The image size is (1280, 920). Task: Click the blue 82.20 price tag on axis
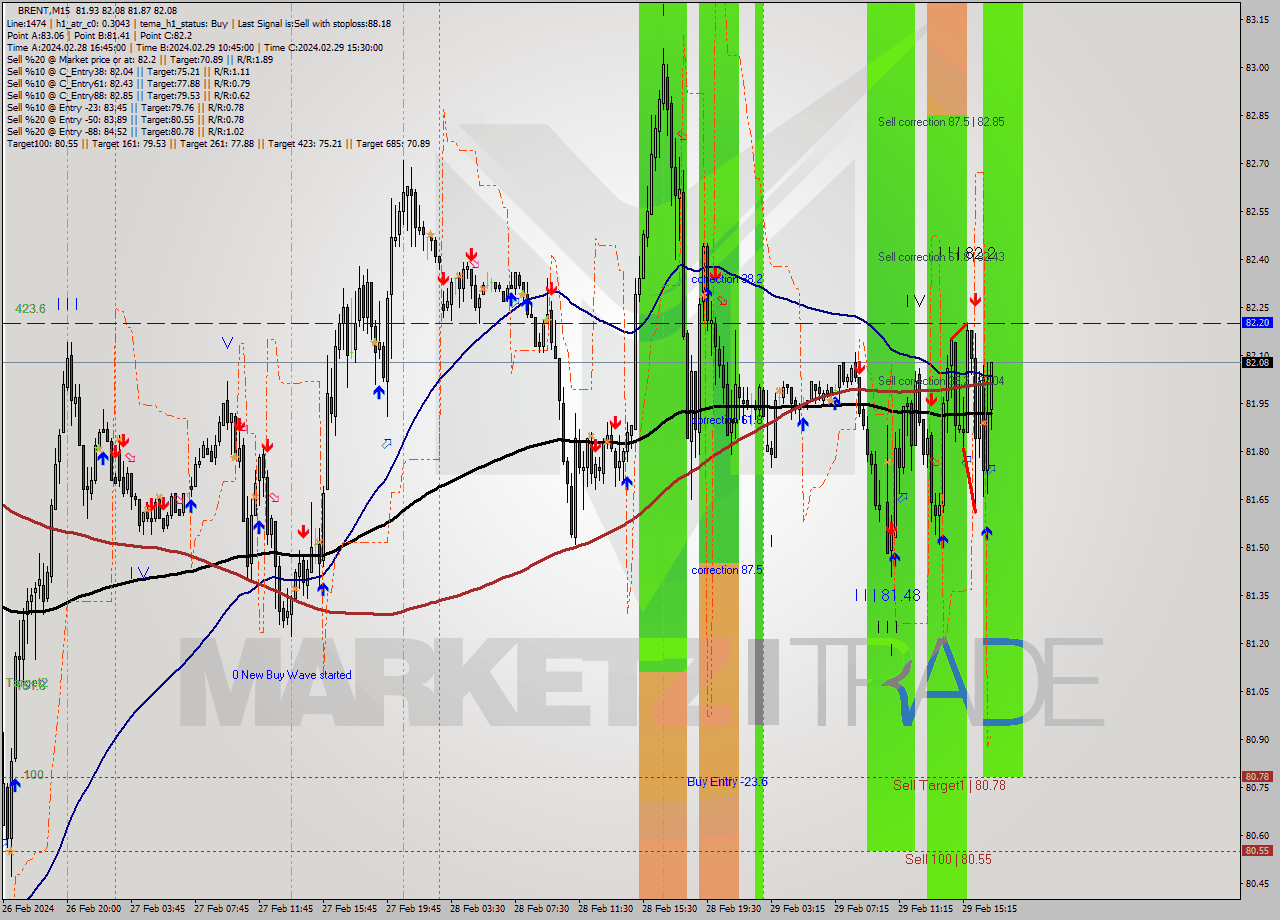pyautogui.click(x=1257, y=323)
